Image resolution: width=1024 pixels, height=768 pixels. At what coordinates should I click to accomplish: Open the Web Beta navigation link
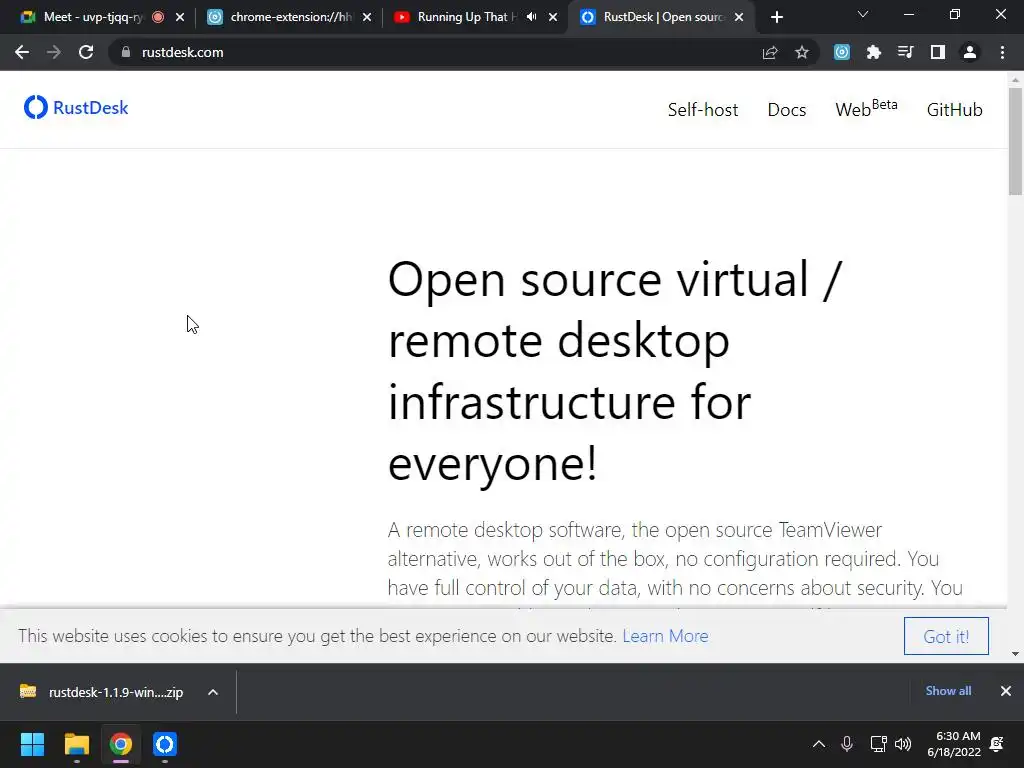867,108
